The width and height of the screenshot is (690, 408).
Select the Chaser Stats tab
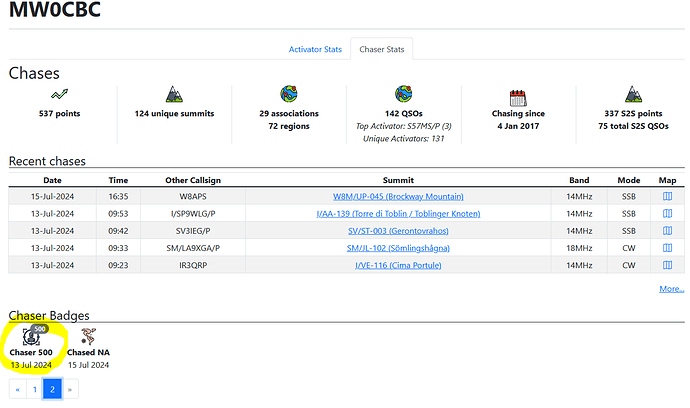[x=382, y=49]
